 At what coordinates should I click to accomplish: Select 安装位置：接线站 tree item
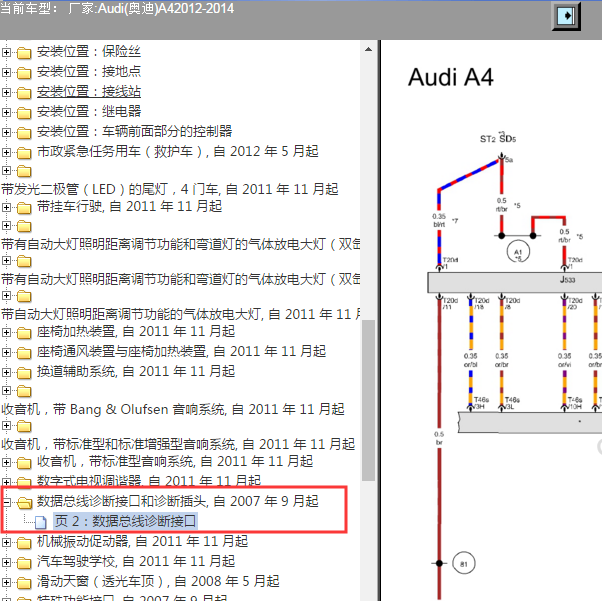(89, 91)
